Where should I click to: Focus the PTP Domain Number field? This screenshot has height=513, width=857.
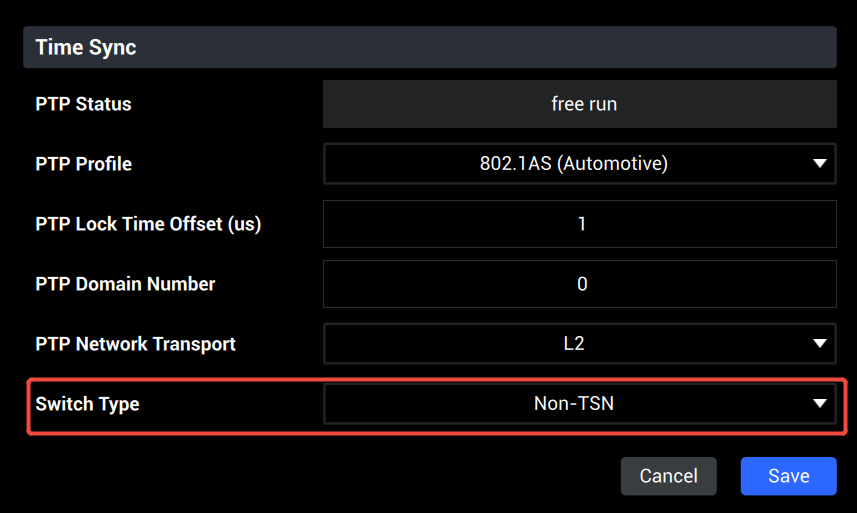click(x=579, y=284)
